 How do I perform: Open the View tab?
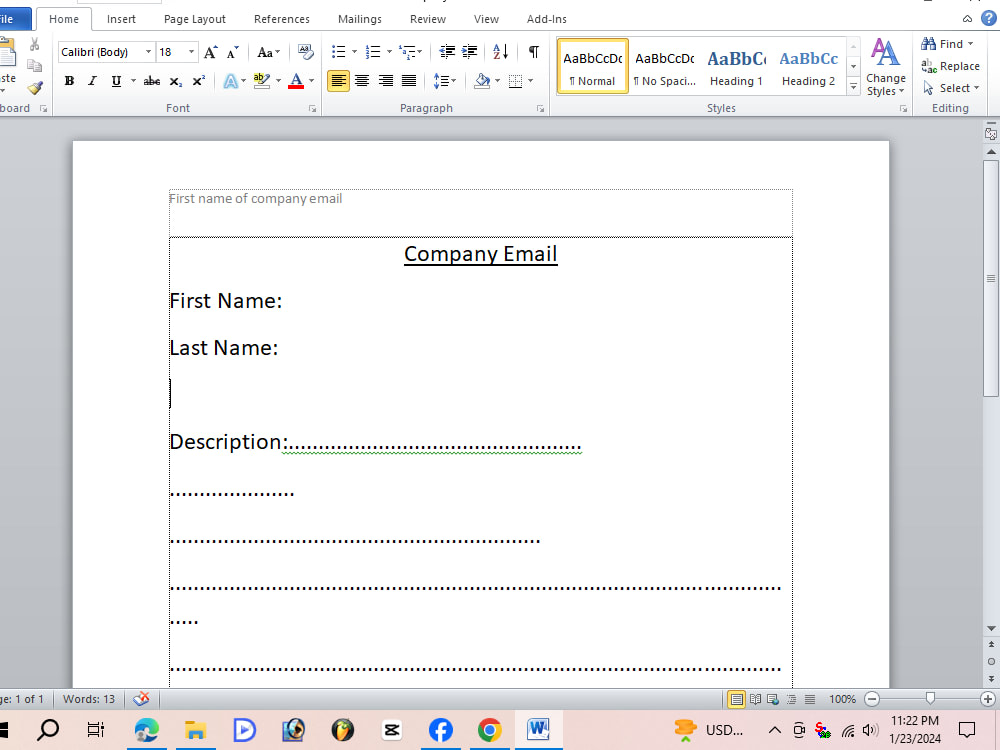[486, 19]
